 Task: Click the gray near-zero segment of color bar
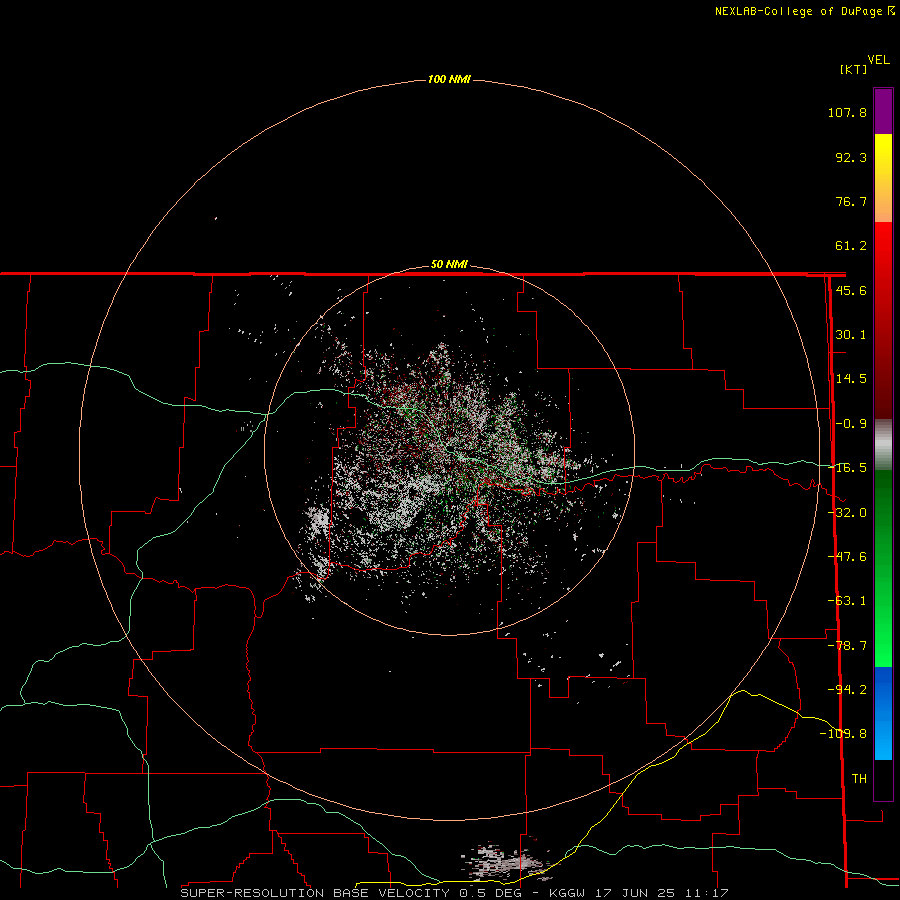(883, 445)
